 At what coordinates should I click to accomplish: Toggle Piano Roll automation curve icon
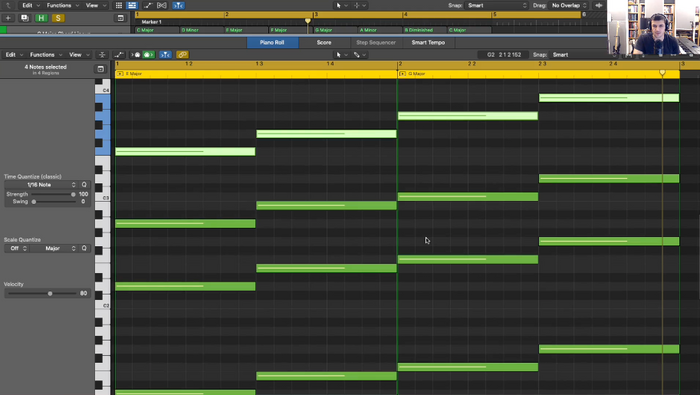[119, 54]
